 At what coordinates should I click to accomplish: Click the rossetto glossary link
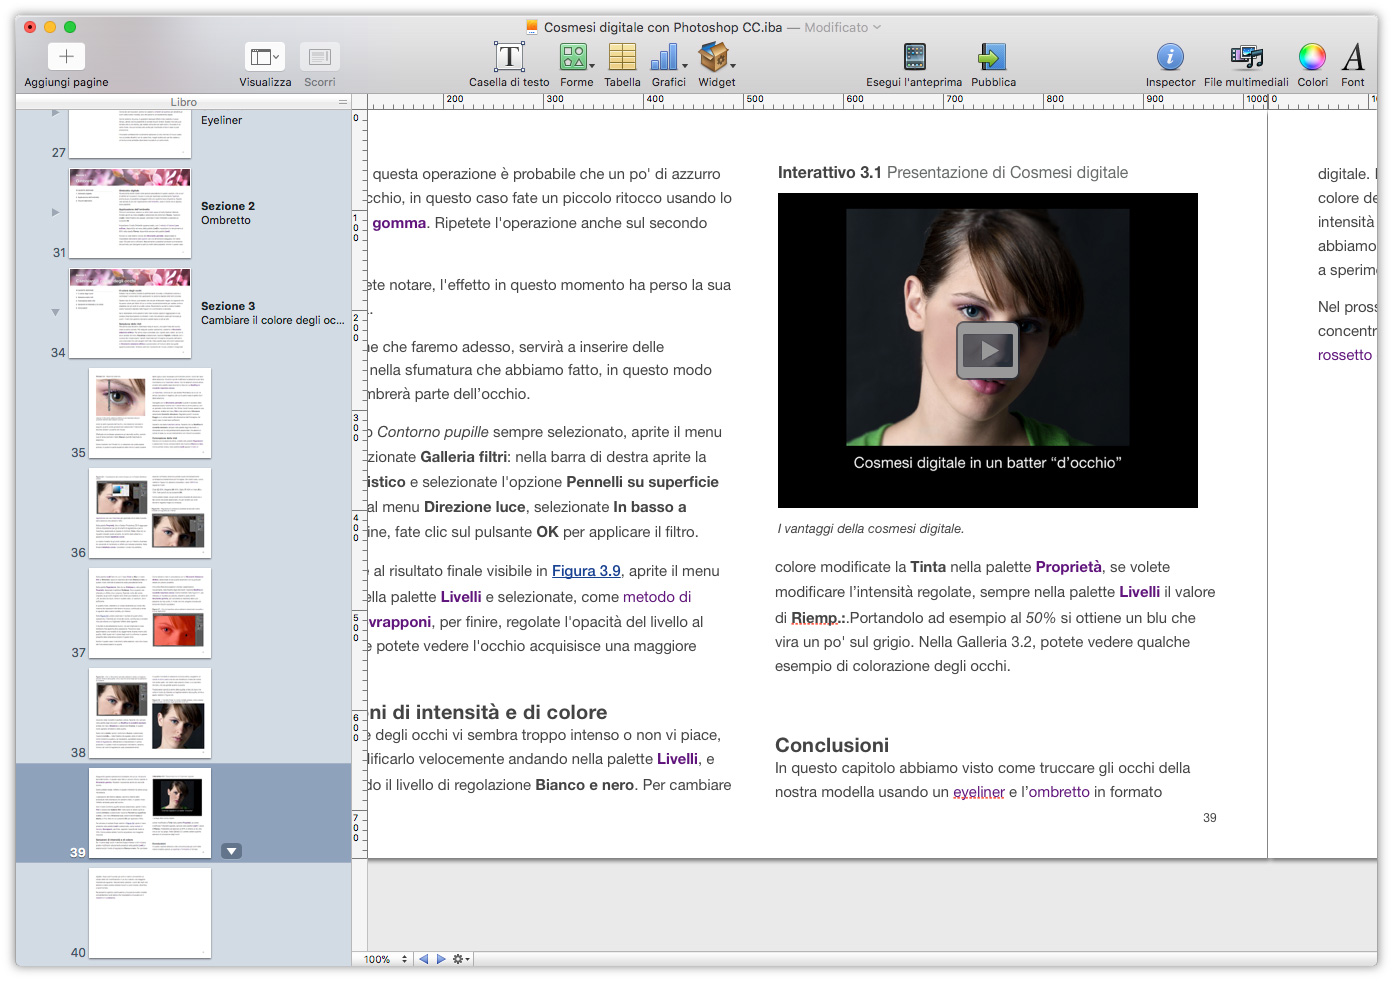[x=1345, y=355]
